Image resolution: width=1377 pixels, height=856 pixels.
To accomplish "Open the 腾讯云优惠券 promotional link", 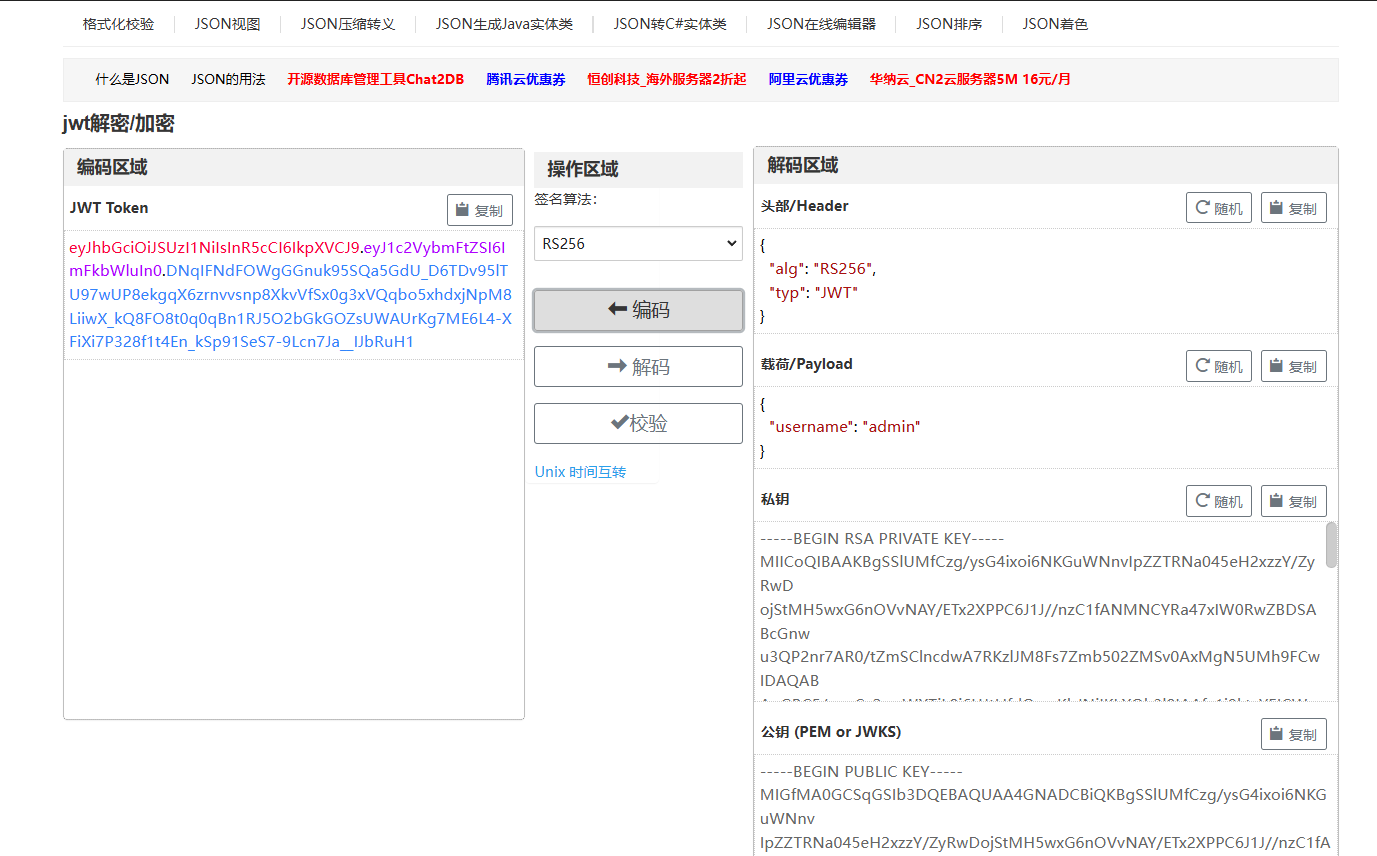I will [x=525, y=79].
